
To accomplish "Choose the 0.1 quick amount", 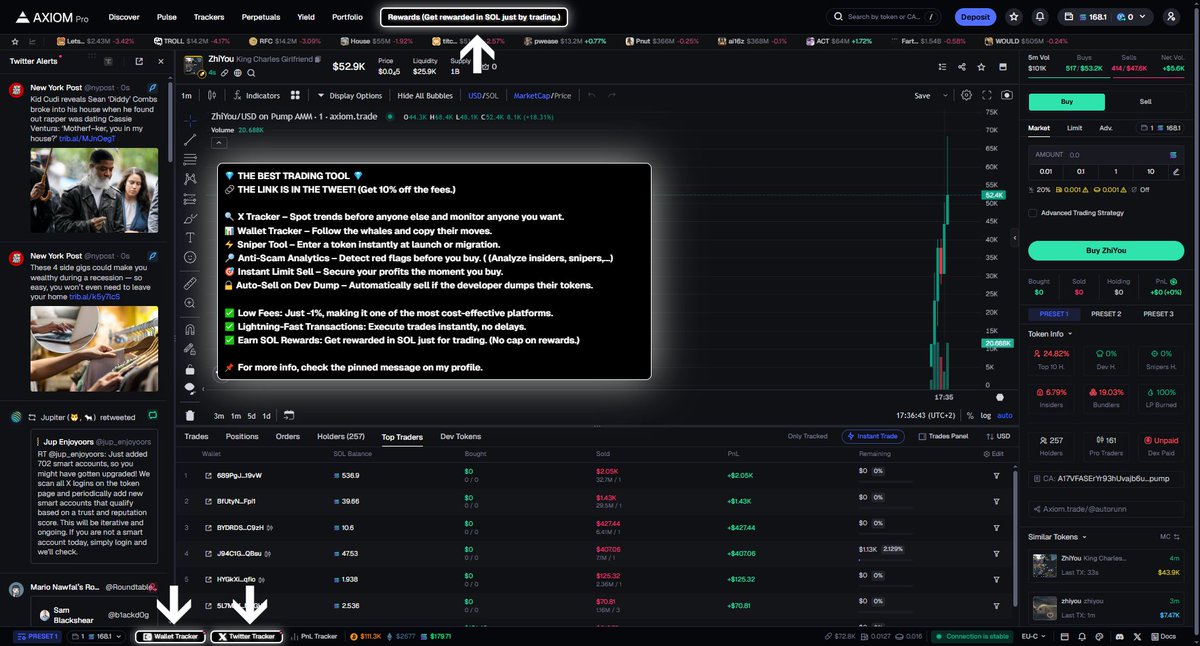I will pos(1080,172).
